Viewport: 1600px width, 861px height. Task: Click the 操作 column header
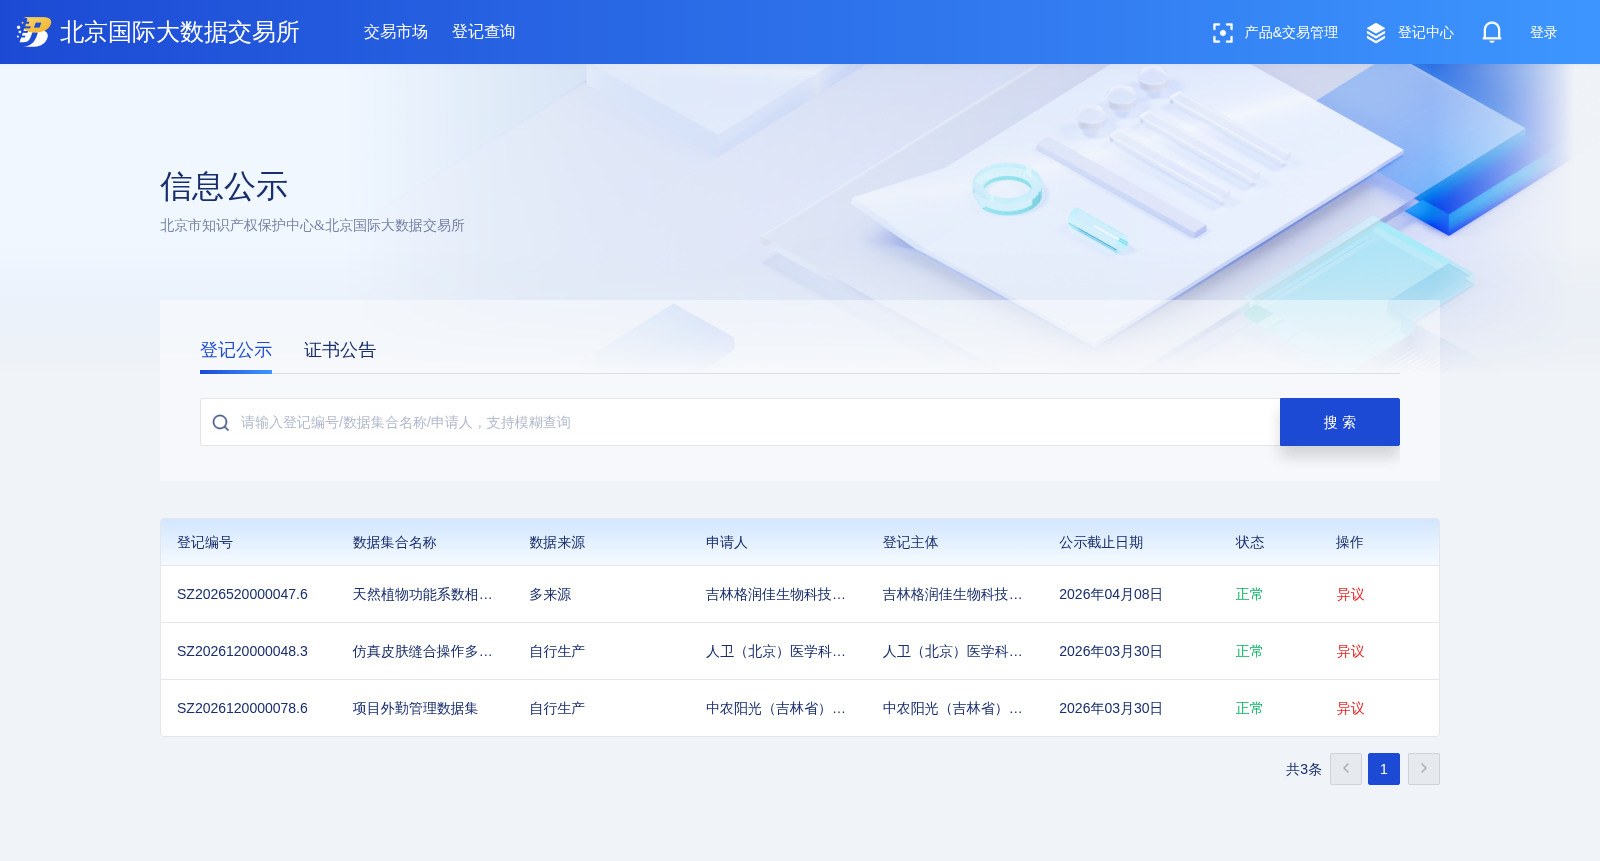[x=1350, y=542]
